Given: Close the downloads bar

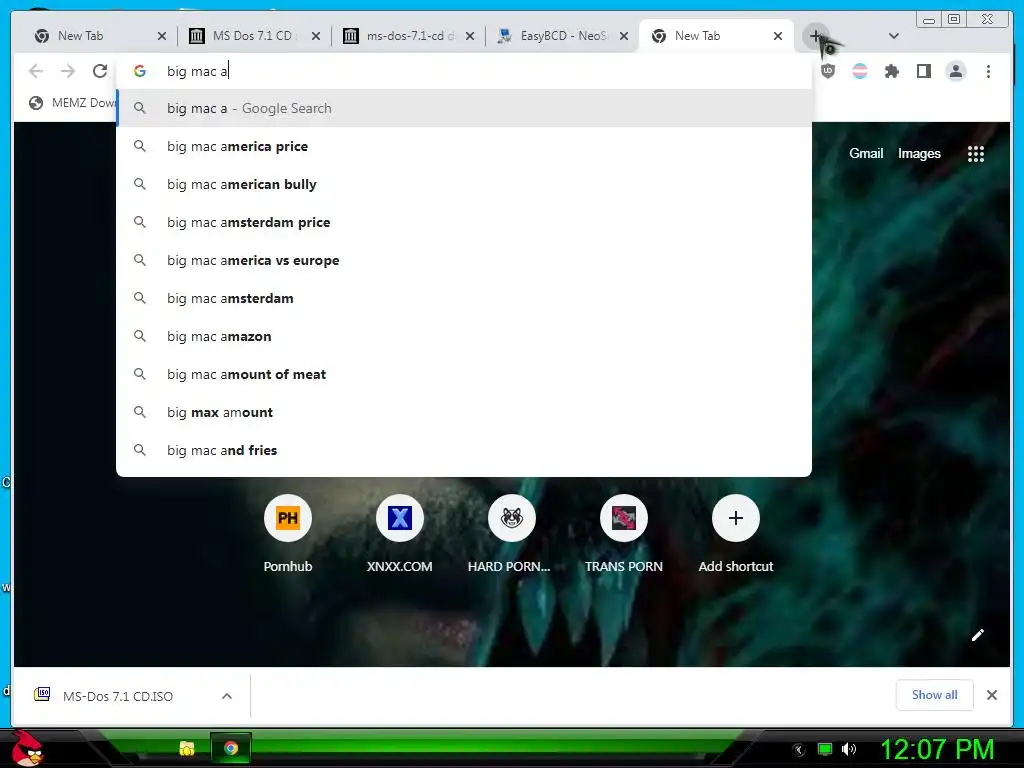Looking at the screenshot, I should pyautogui.click(x=992, y=695).
